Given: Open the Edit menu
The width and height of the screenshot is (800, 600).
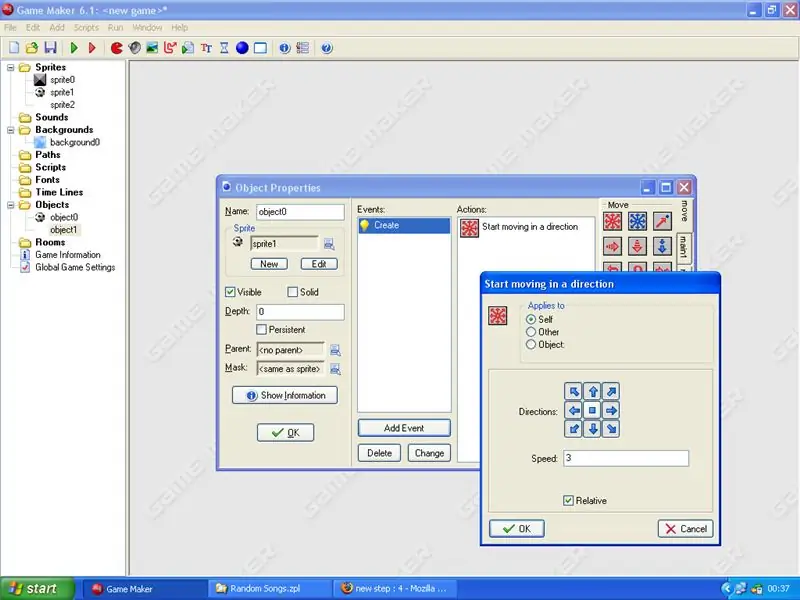Looking at the screenshot, I should [33, 28].
